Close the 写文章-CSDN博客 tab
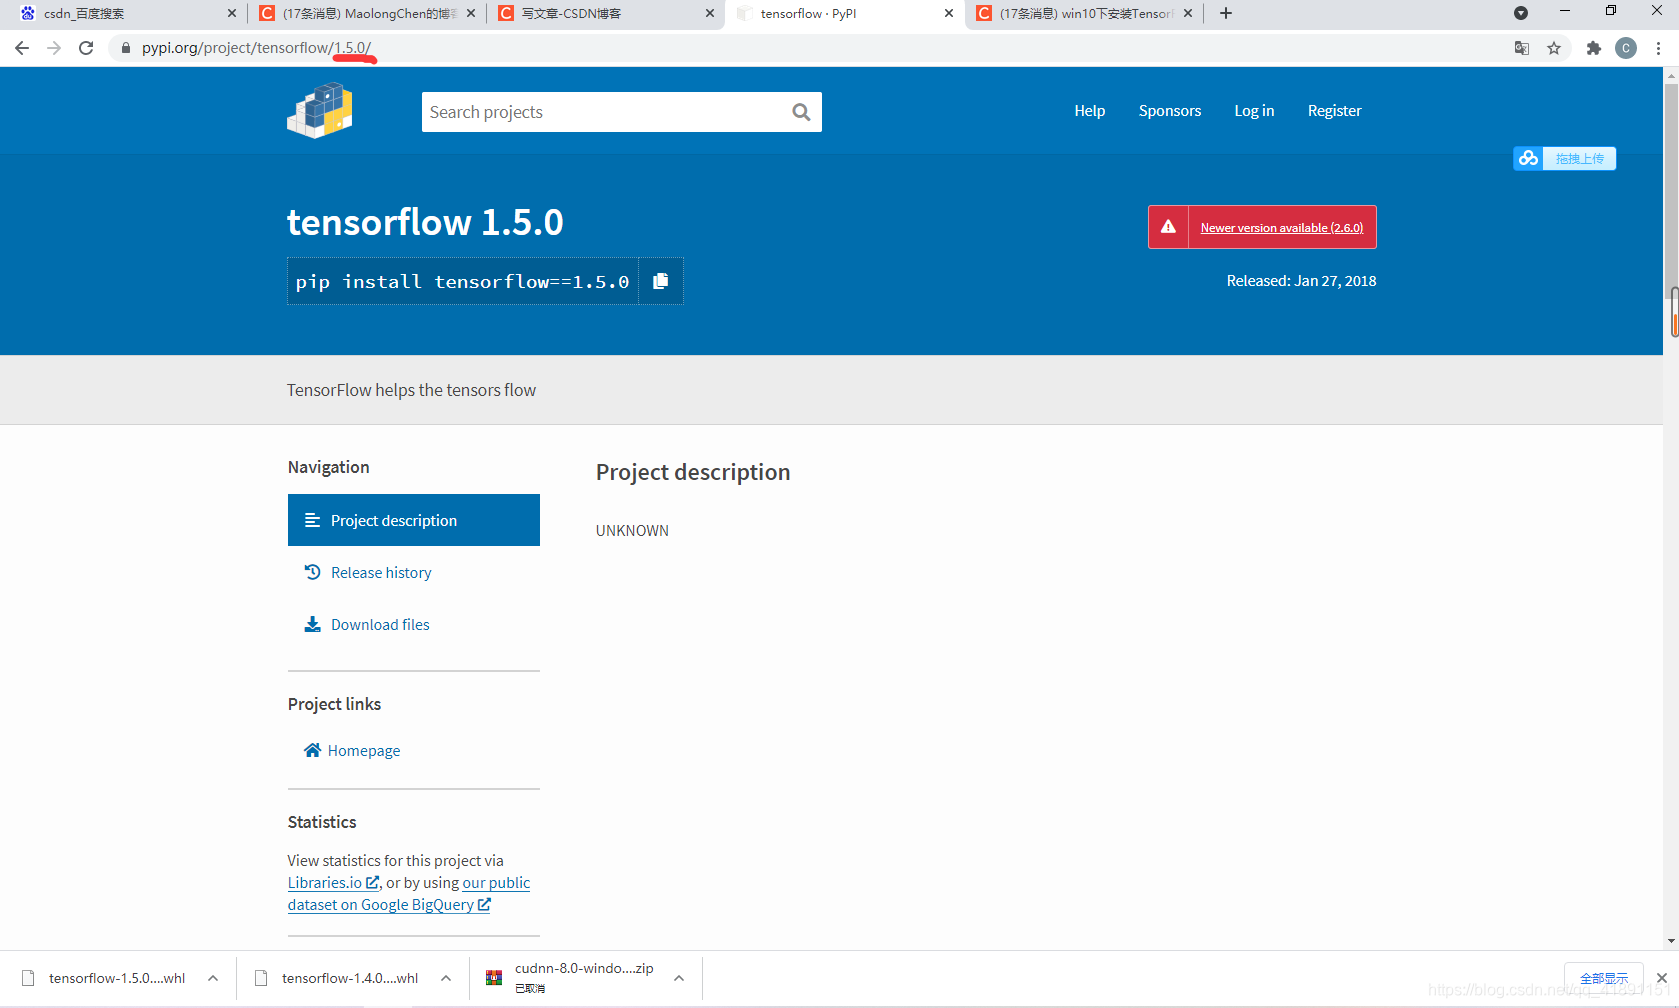 pos(710,13)
